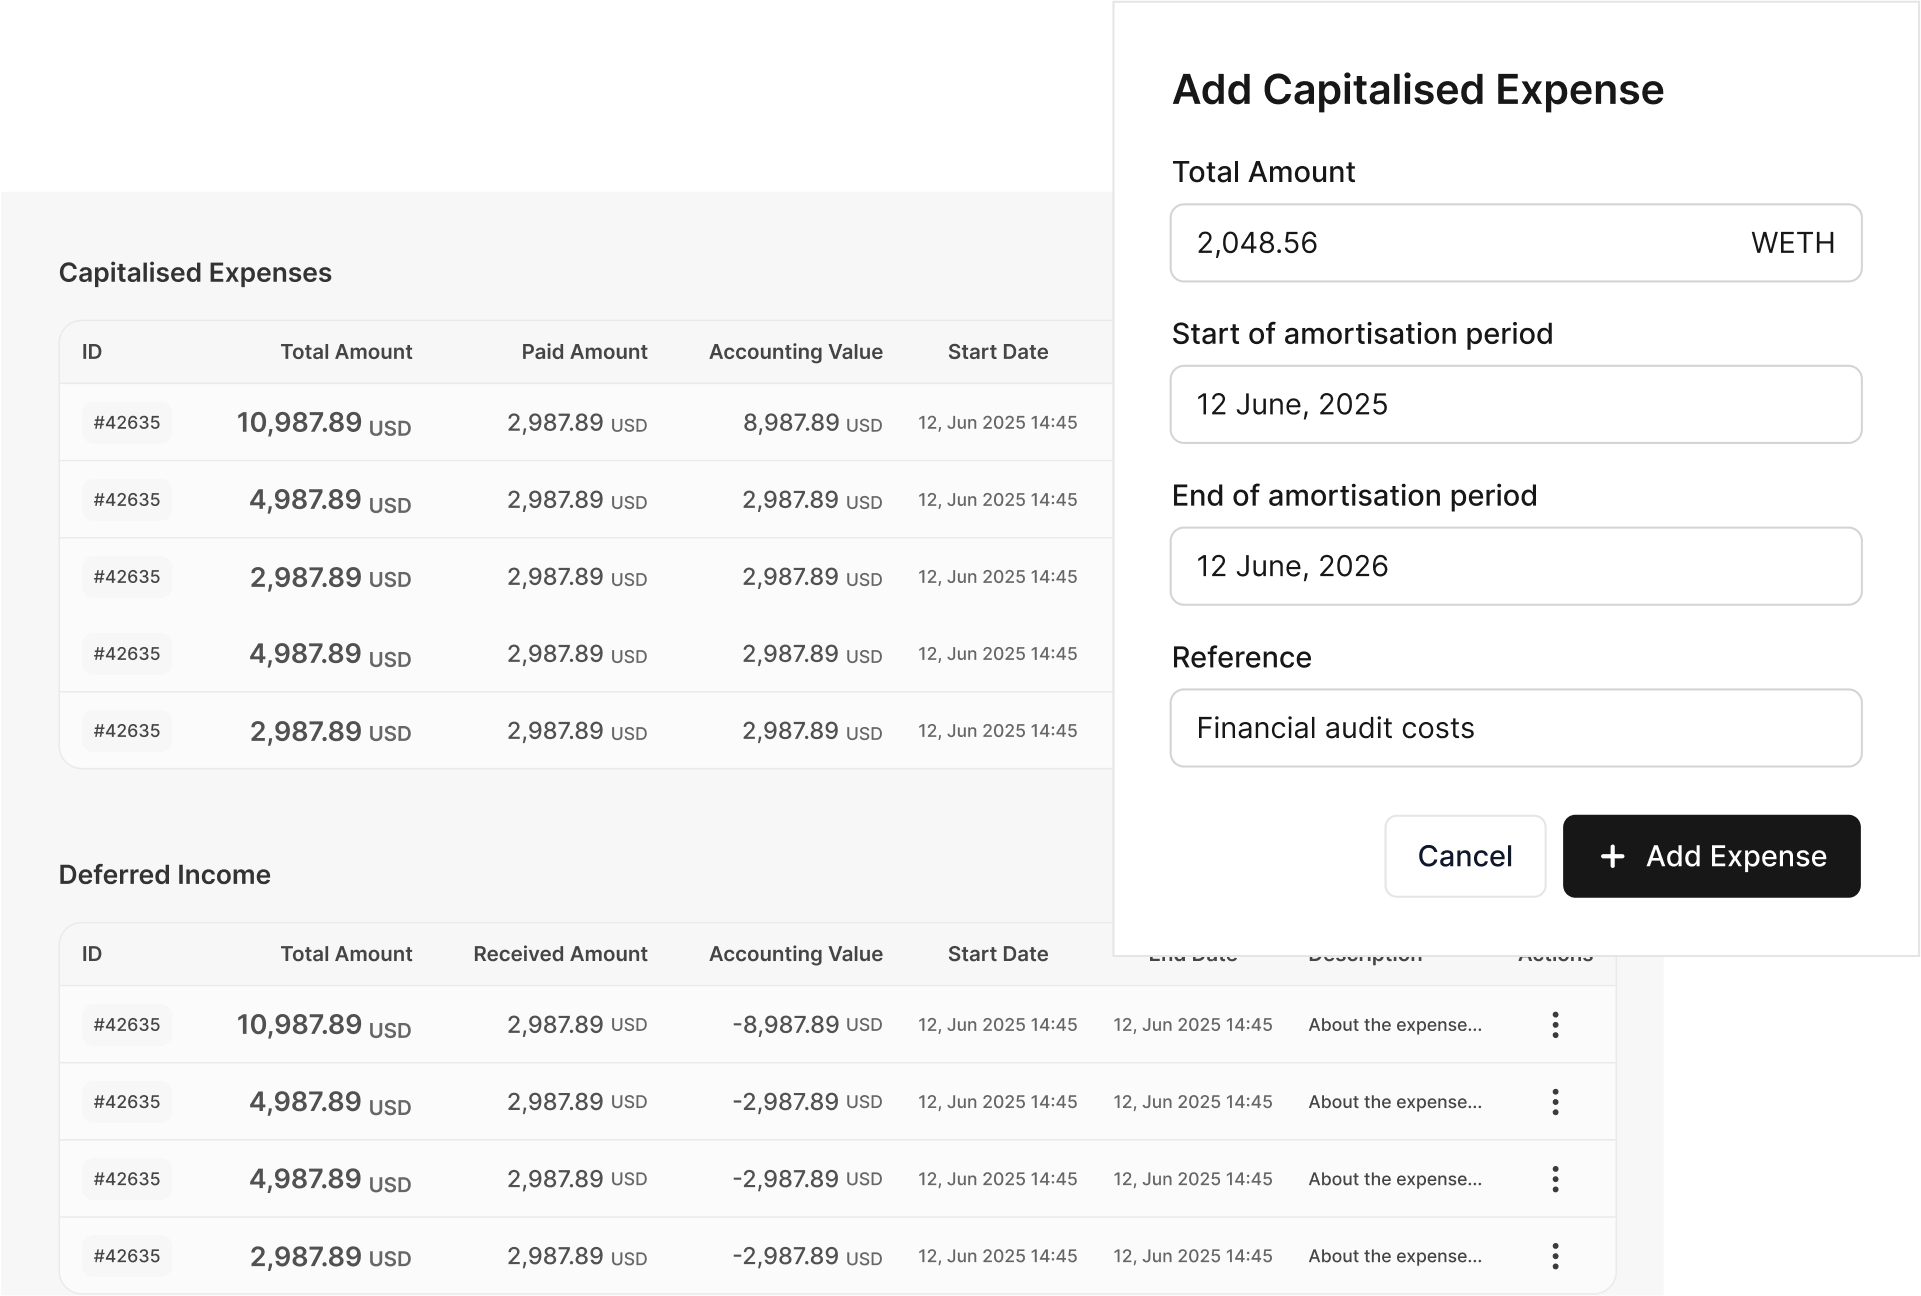Sort capitalised expenses by Total Amount header

345,352
